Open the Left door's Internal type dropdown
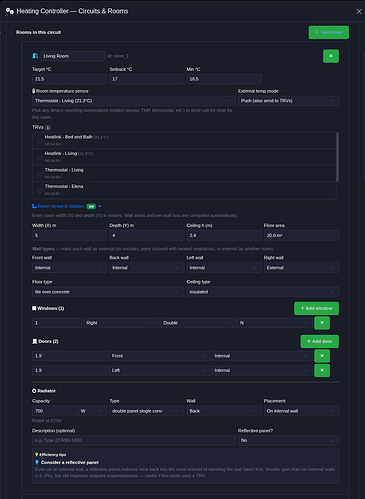Image resolution: width=365 pixels, height=499 pixels. pos(262,370)
